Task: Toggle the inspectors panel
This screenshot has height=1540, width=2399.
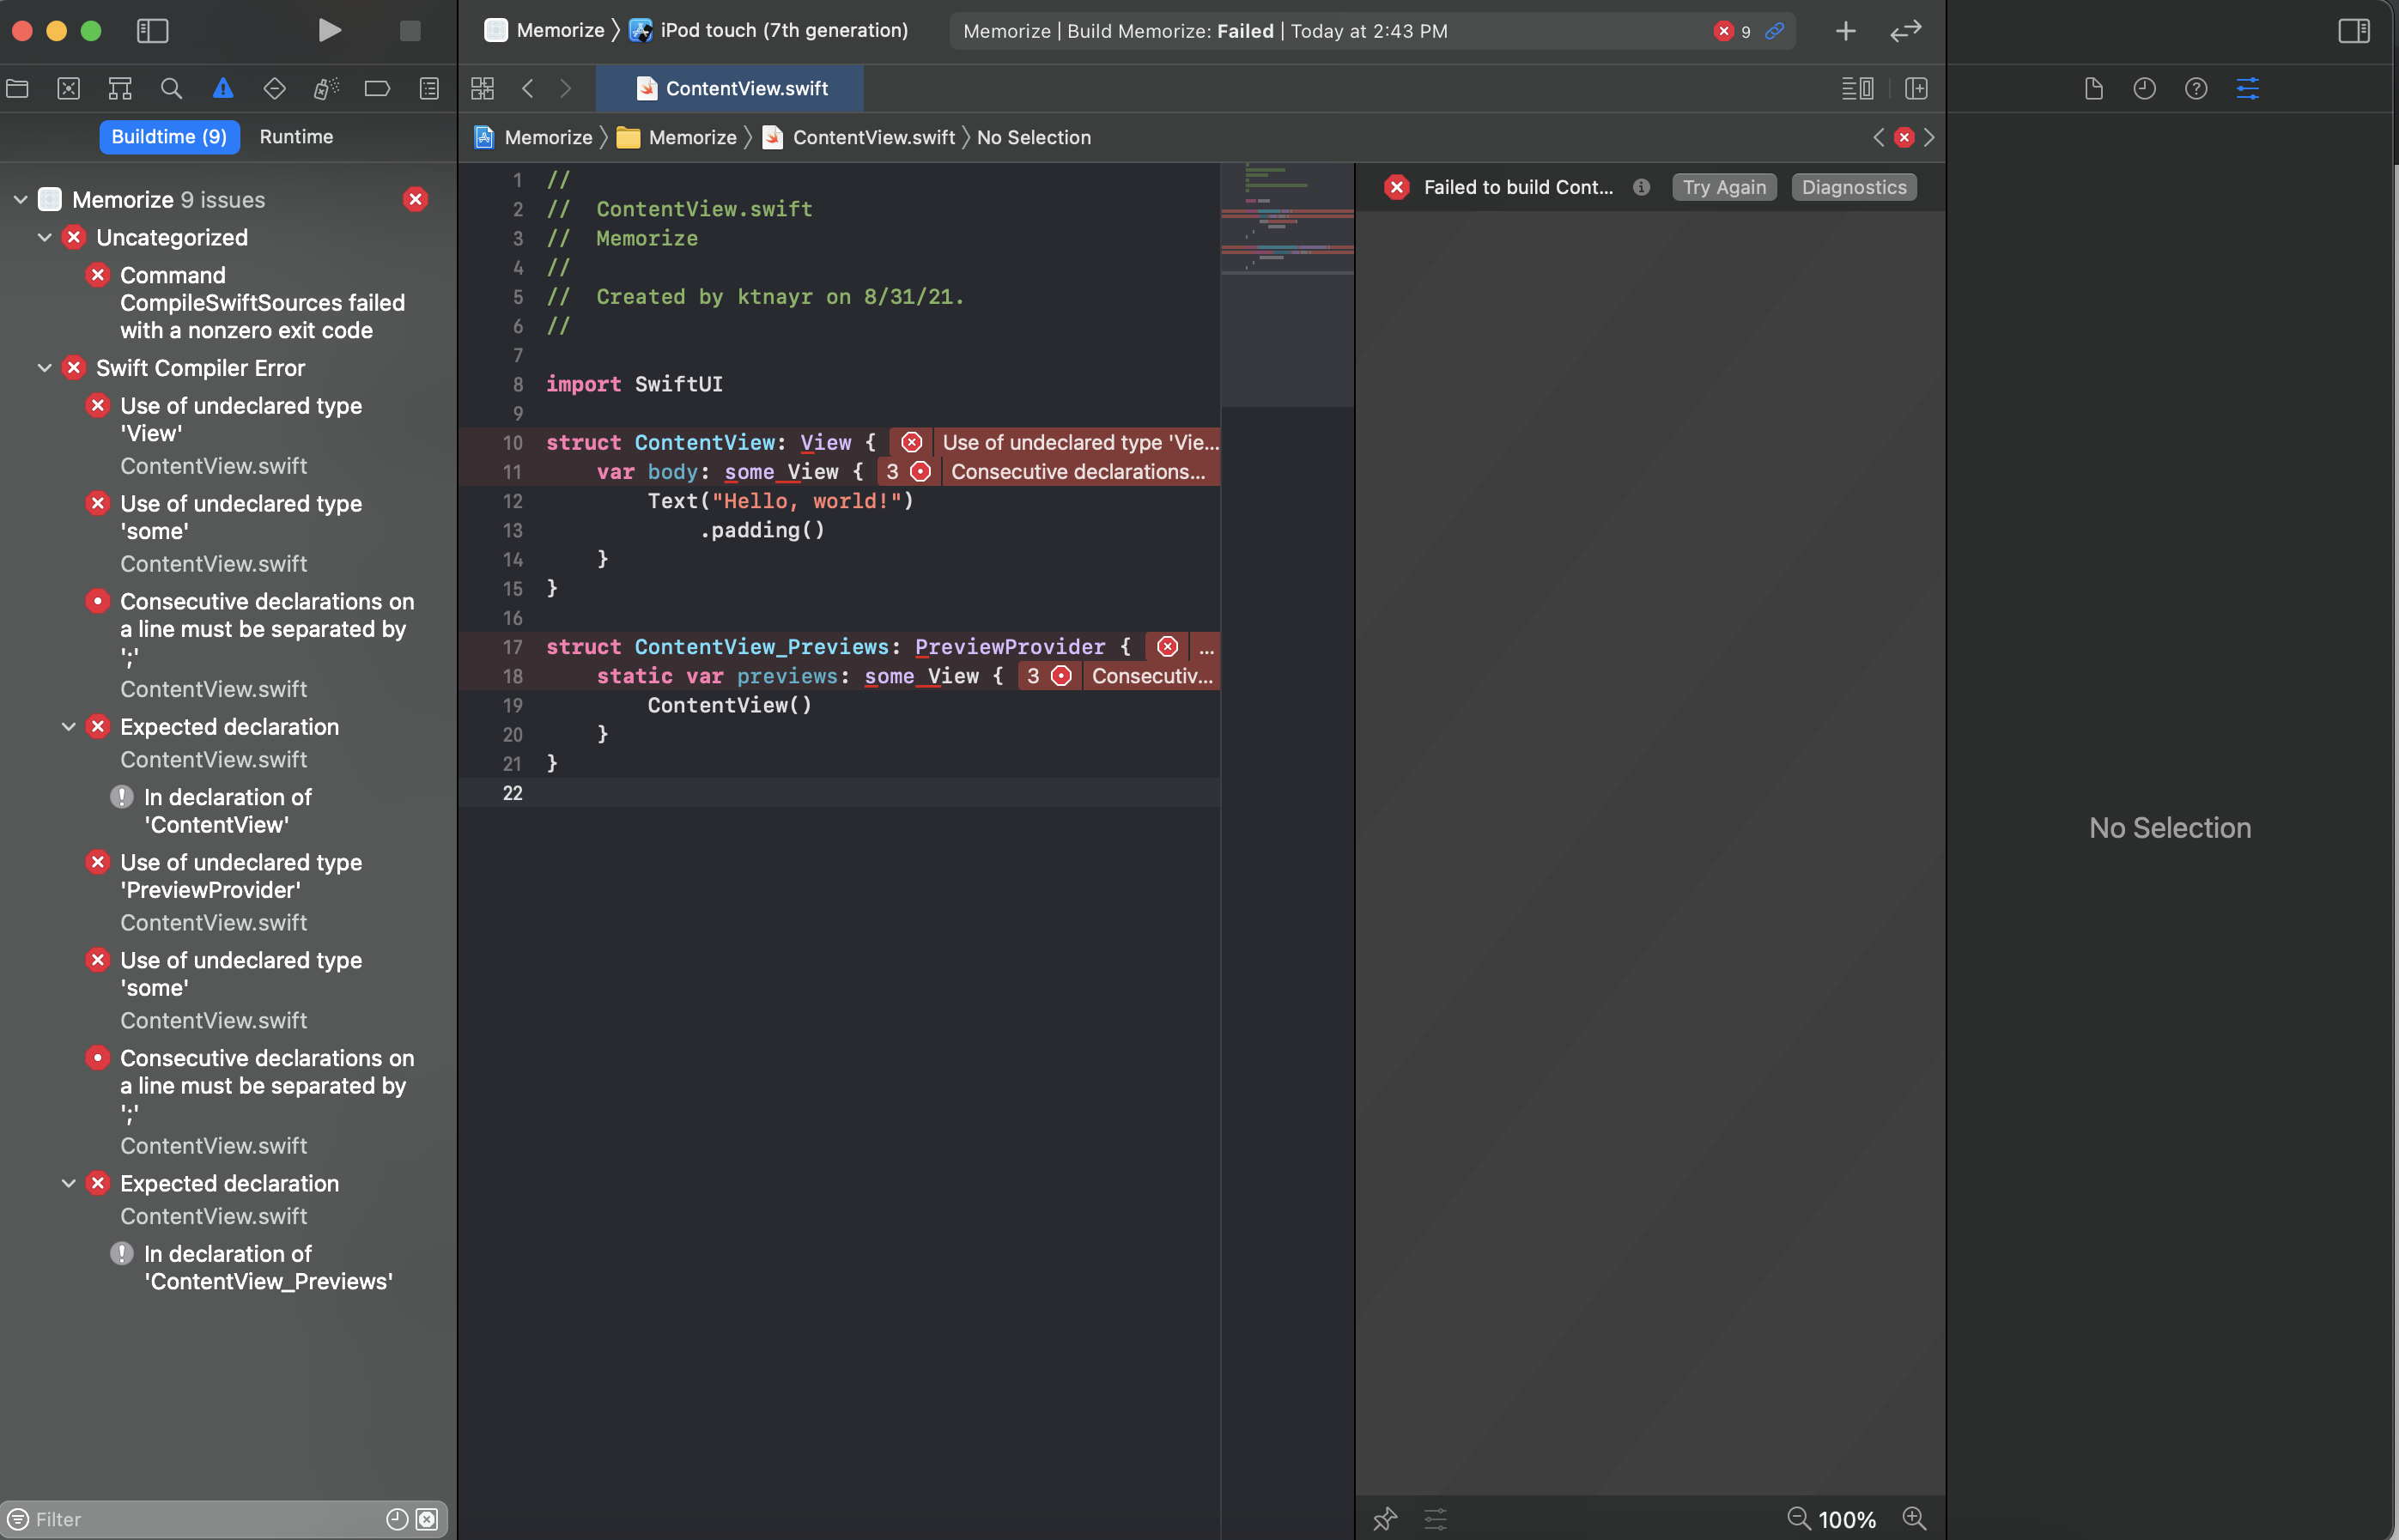Action: tap(2354, 30)
